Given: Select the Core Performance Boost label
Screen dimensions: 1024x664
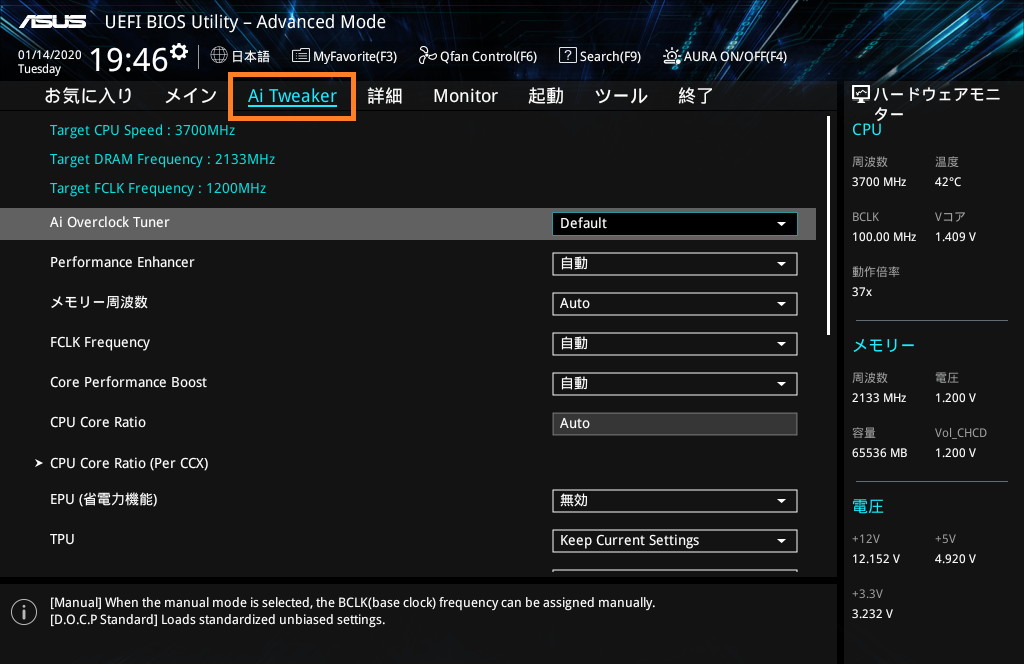Looking at the screenshot, I should [x=128, y=382].
